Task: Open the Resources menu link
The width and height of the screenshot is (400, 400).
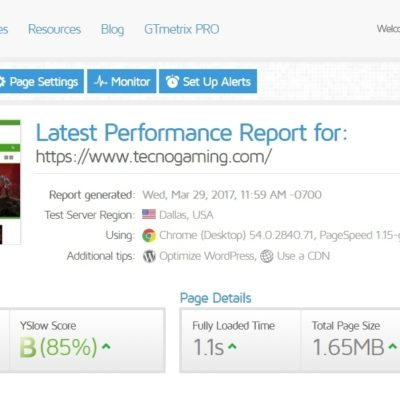Action: [54, 29]
